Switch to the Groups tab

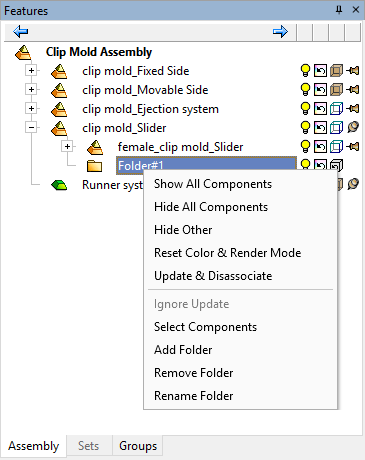click(138, 446)
